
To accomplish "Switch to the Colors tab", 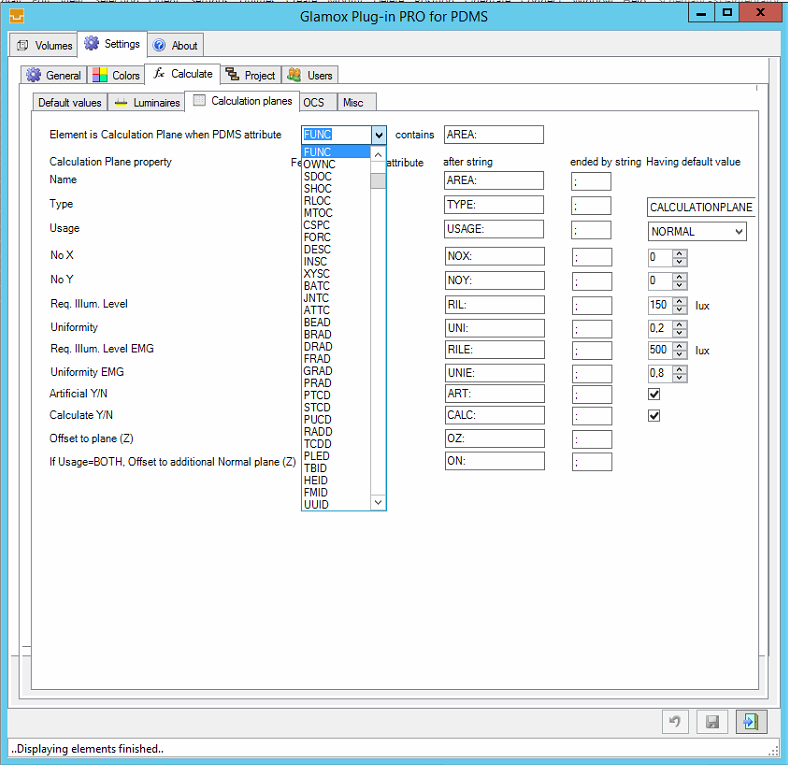I will coord(116,75).
